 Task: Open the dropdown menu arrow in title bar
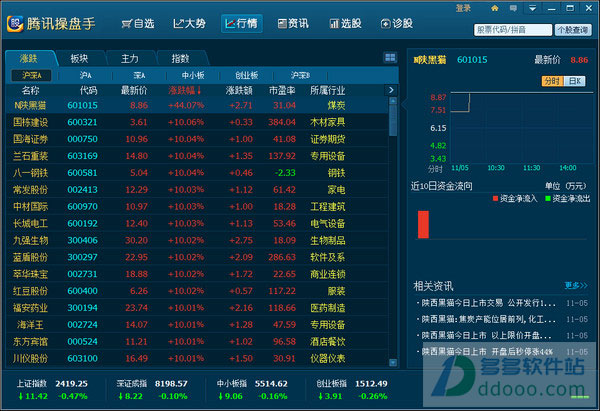532,8
